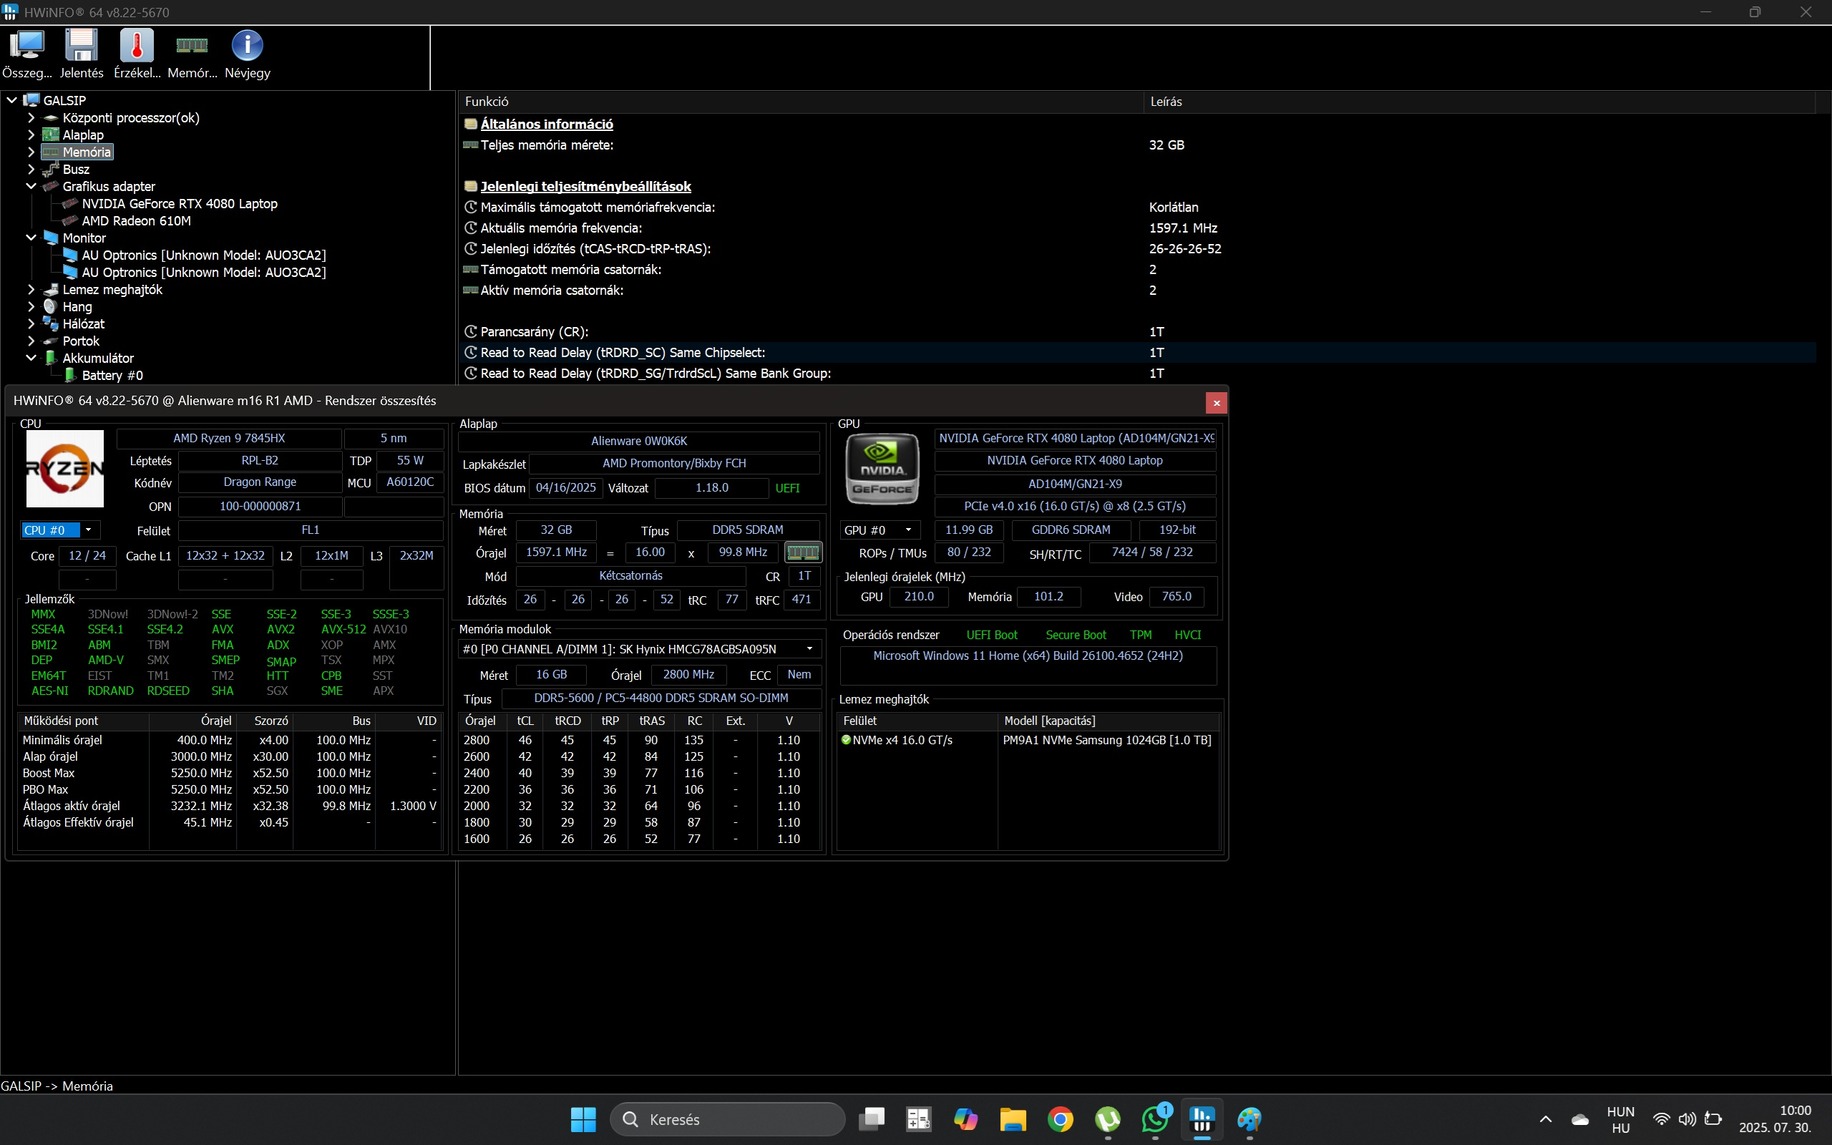The height and width of the screenshot is (1145, 1832).
Task: Click the Memória RAM-stick toolbar icon
Action: [191, 45]
